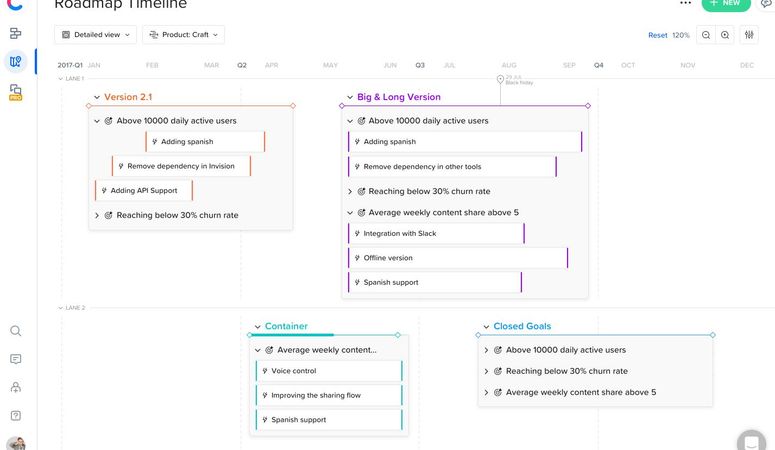Open the Product: Craft dropdown

183,35
